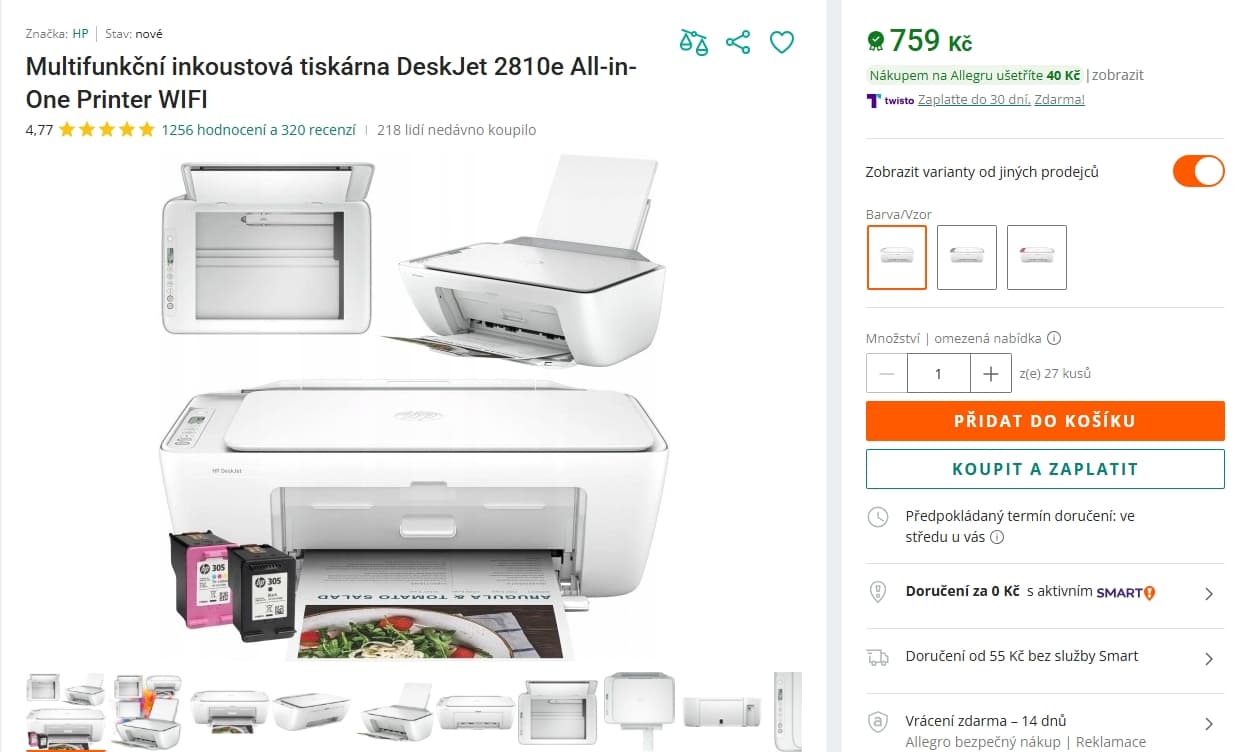Viewport: 1248px width, 752px height.
Task: Expand Doručení od 55 Kč bez služby Smart
Action: (1044, 657)
